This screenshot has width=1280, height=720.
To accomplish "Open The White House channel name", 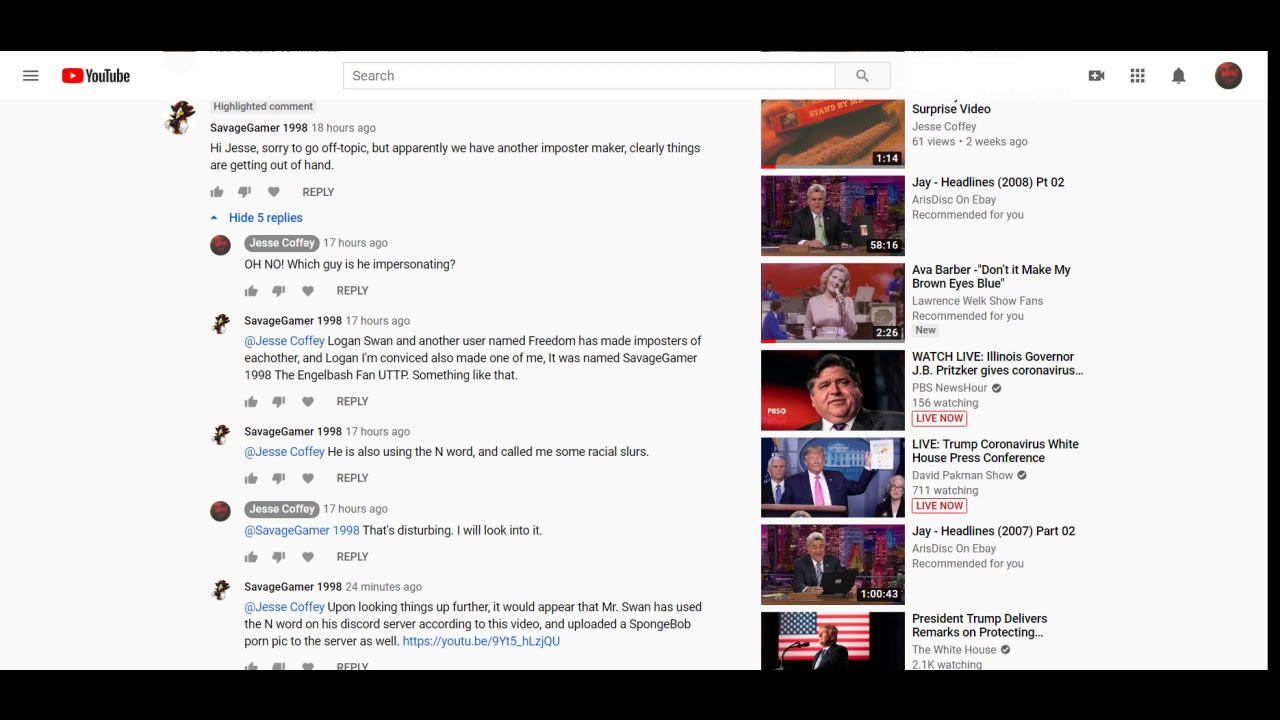I will point(953,650).
